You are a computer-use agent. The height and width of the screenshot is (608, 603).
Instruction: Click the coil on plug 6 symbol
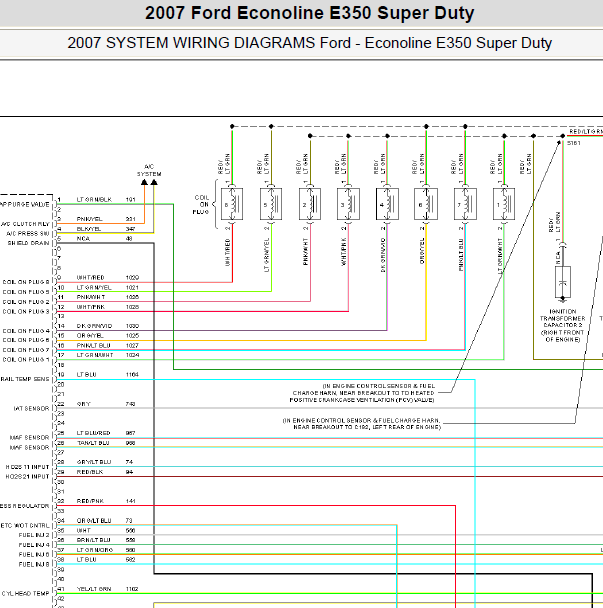coord(426,204)
